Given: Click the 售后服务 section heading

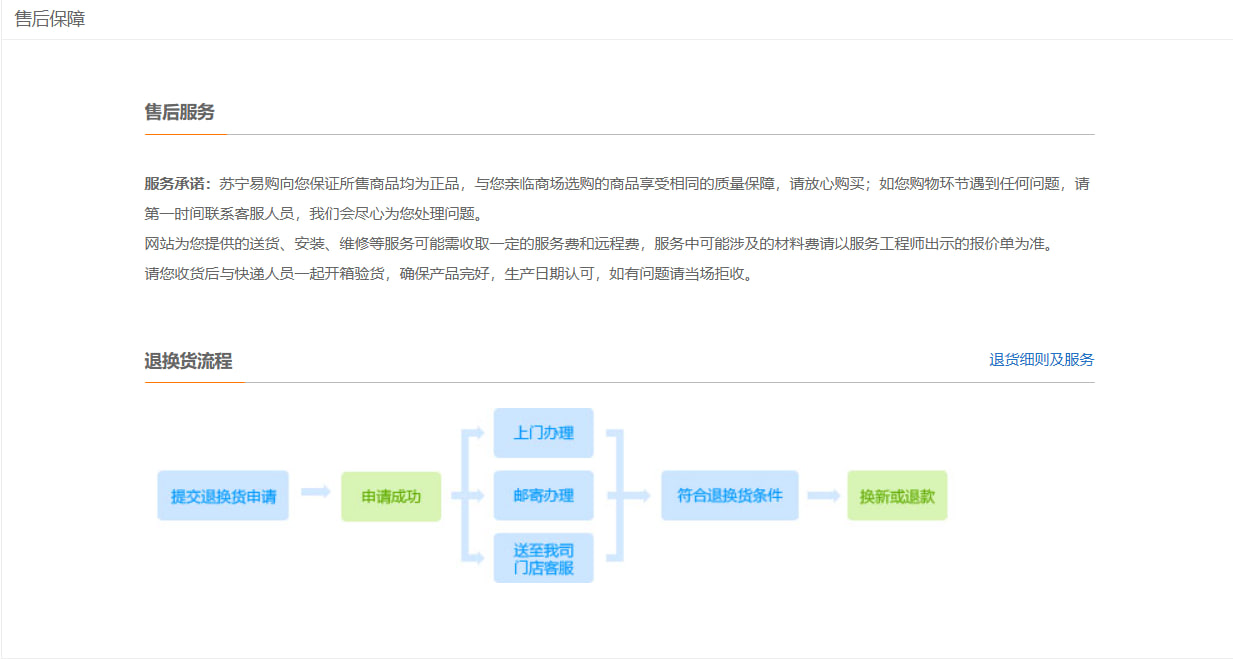Looking at the screenshot, I should (180, 112).
